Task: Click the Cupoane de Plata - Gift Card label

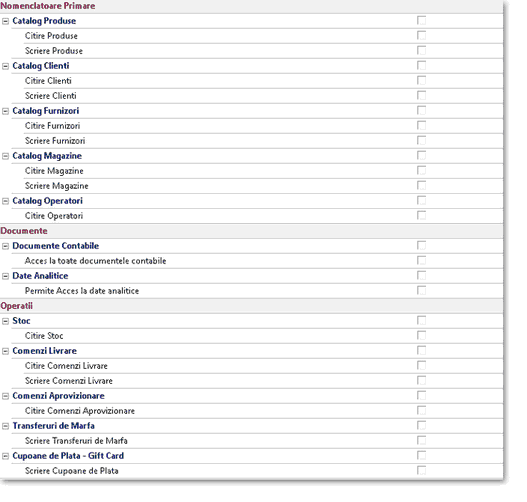Action: click(68, 456)
